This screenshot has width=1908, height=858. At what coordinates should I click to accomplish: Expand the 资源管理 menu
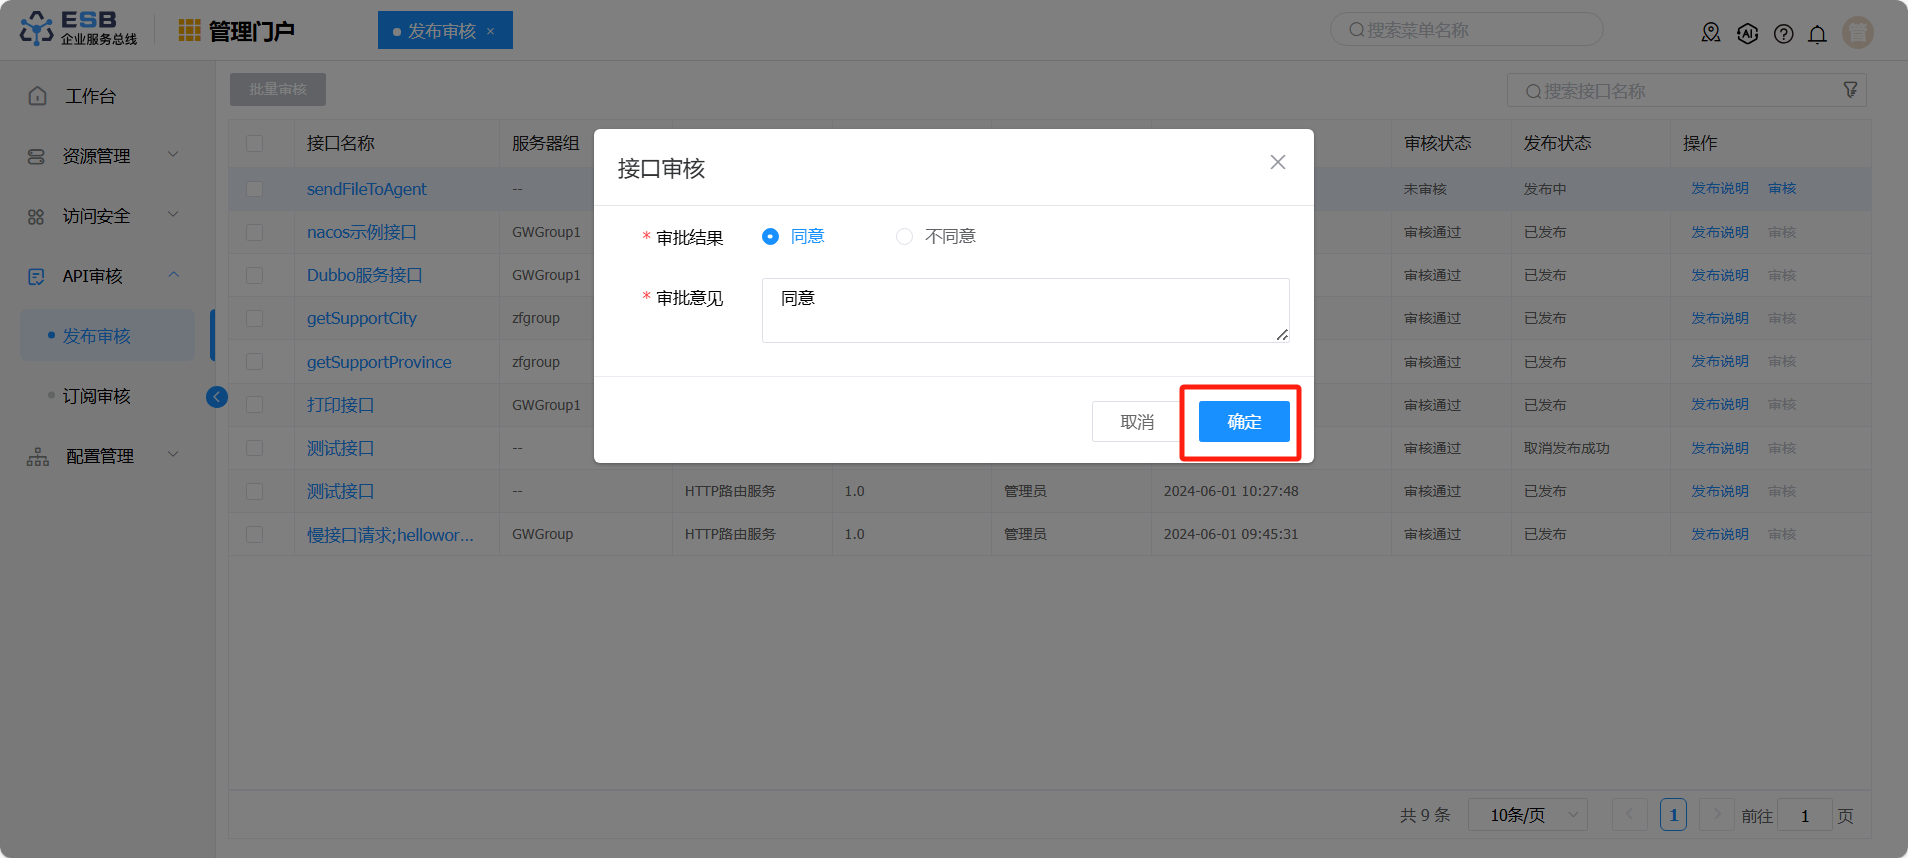tap(100, 156)
